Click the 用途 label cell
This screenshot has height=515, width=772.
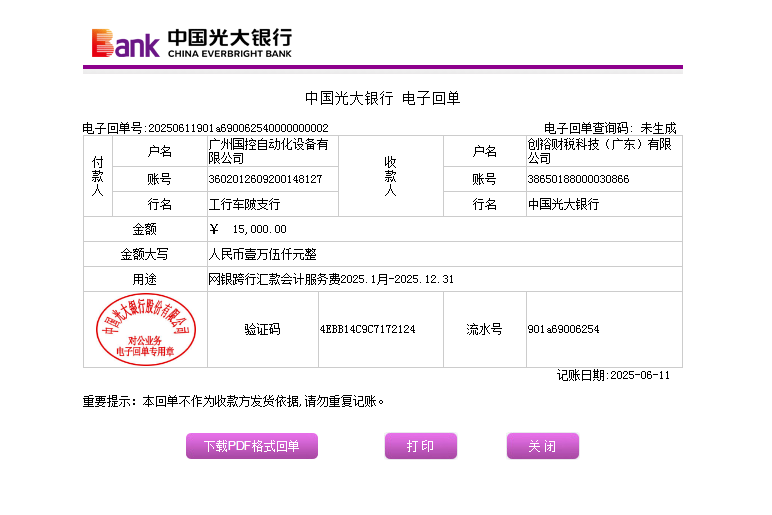click(145, 279)
